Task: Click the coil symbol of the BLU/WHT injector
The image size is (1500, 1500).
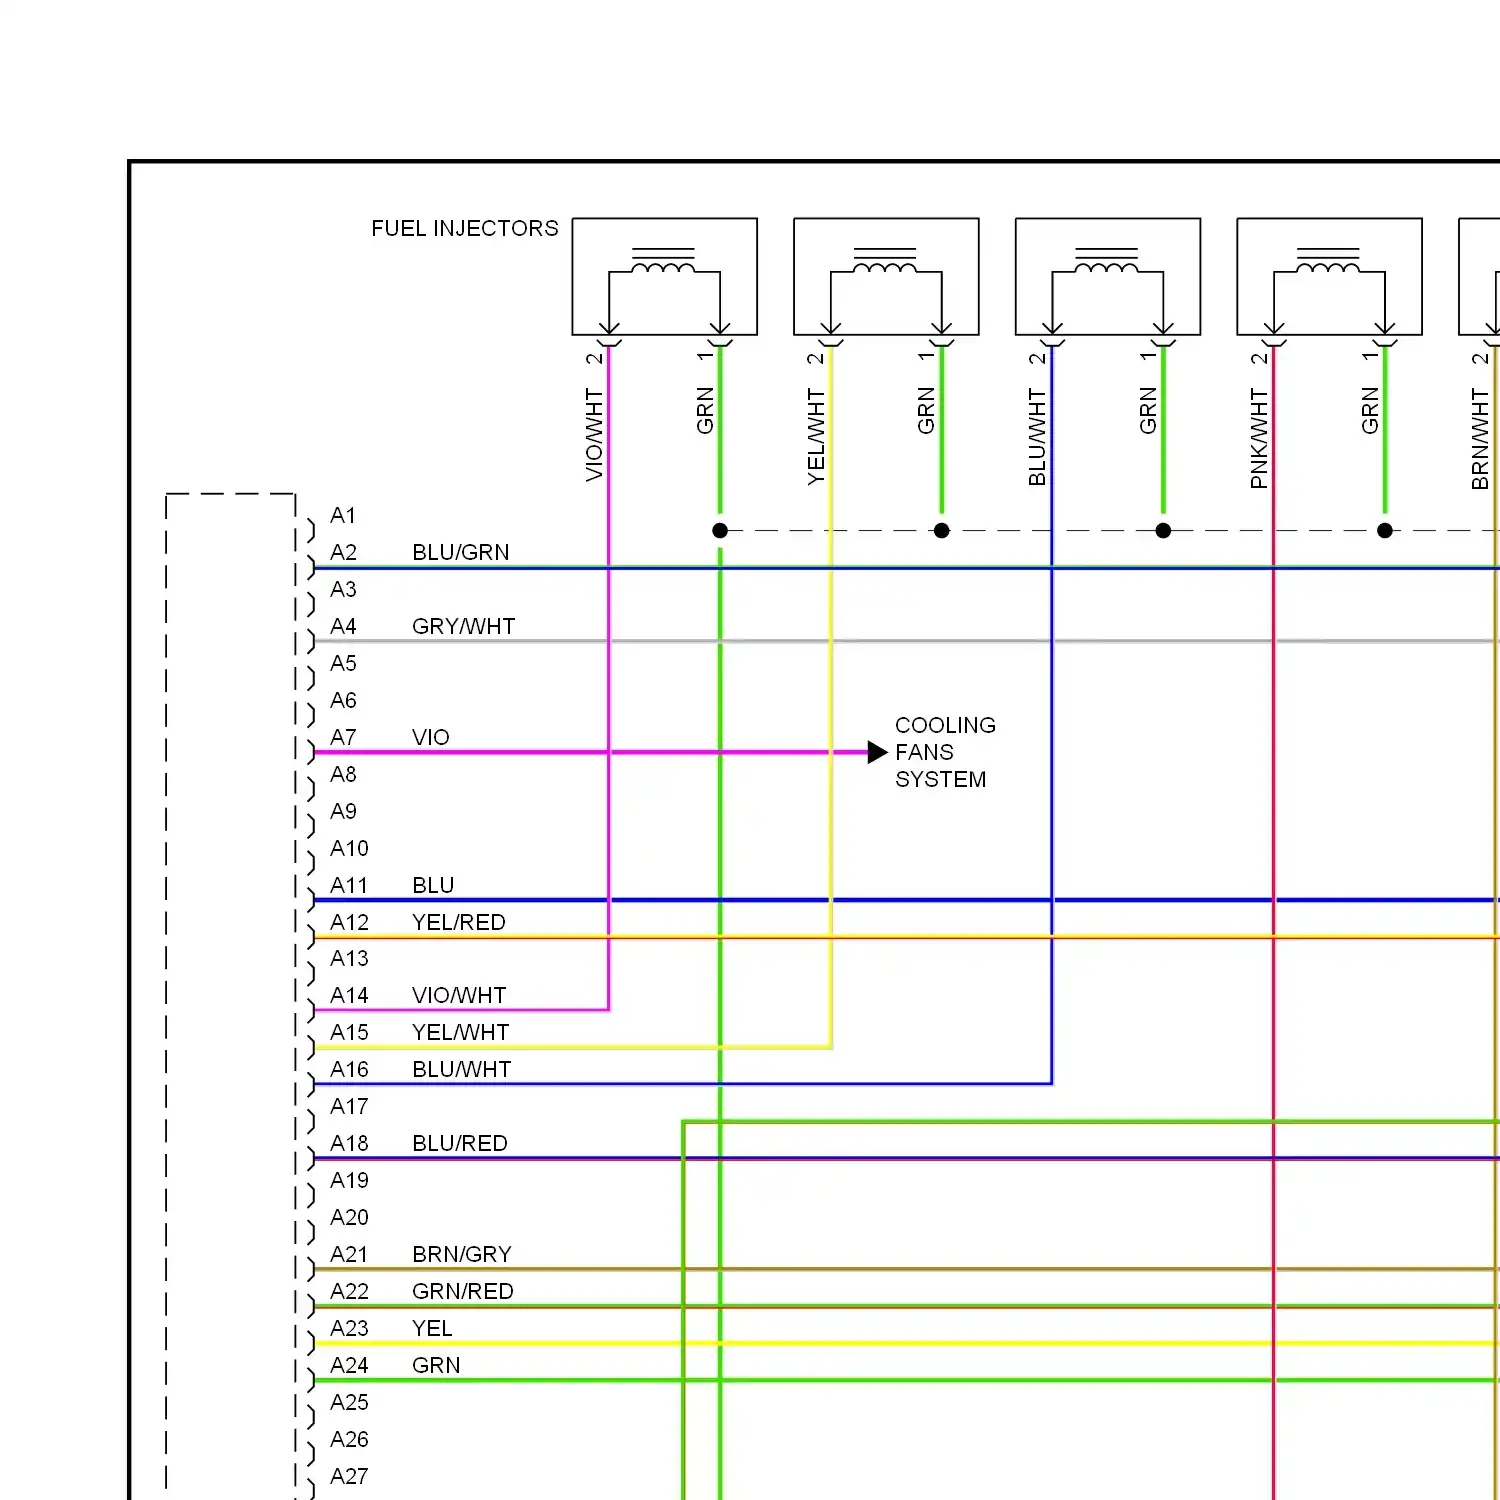Action: [x=1106, y=262]
